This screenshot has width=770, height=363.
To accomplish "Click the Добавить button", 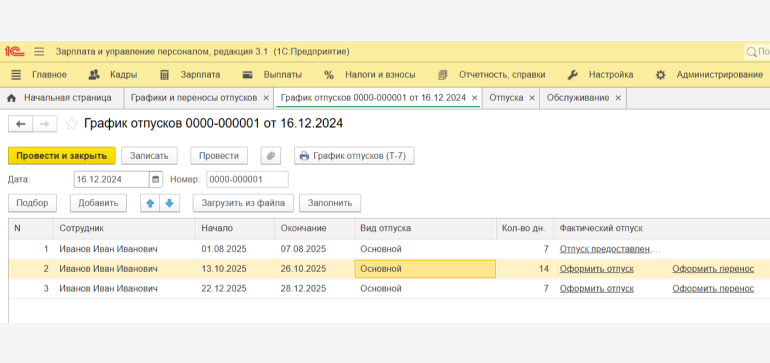I will coord(98,203).
